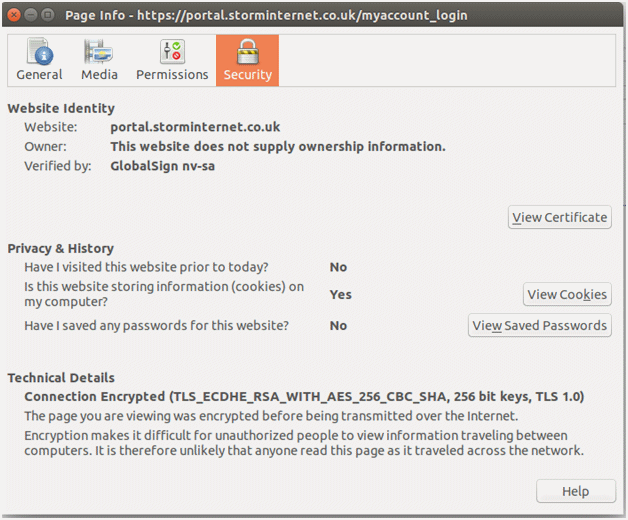
Task: Click the General tab info icon
Action: (39, 52)
